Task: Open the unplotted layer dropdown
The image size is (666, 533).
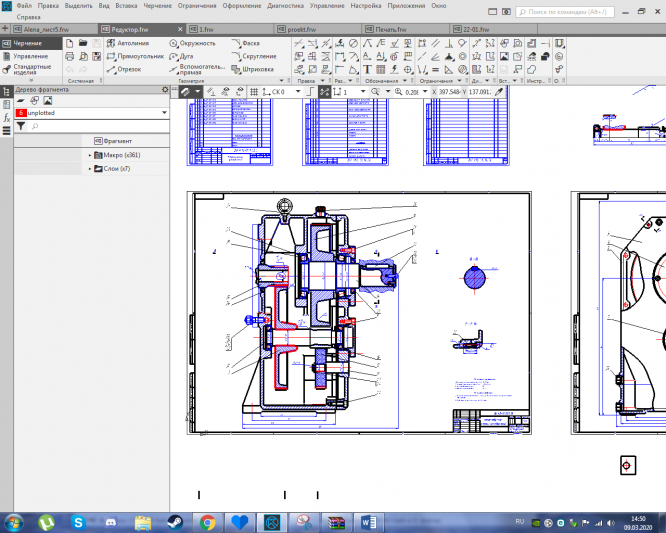Action: click(x=163, y=114)
